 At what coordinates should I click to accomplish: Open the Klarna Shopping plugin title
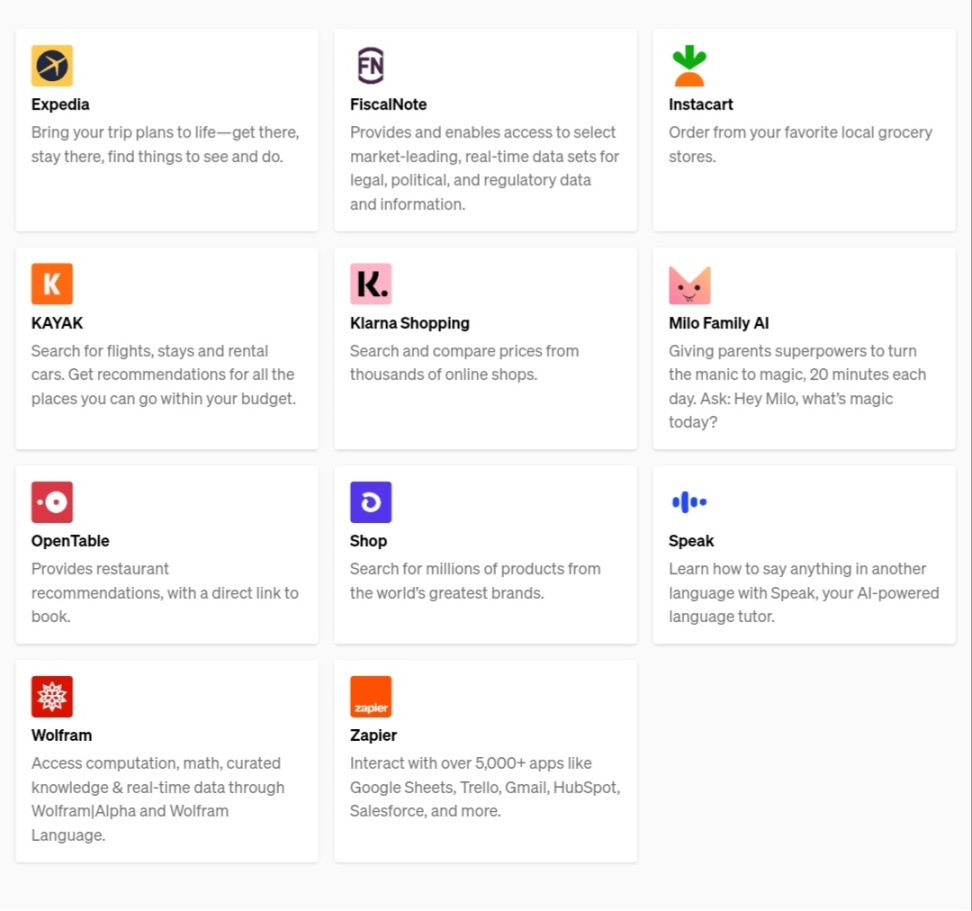pyautogui.click(x=410, y=323)
